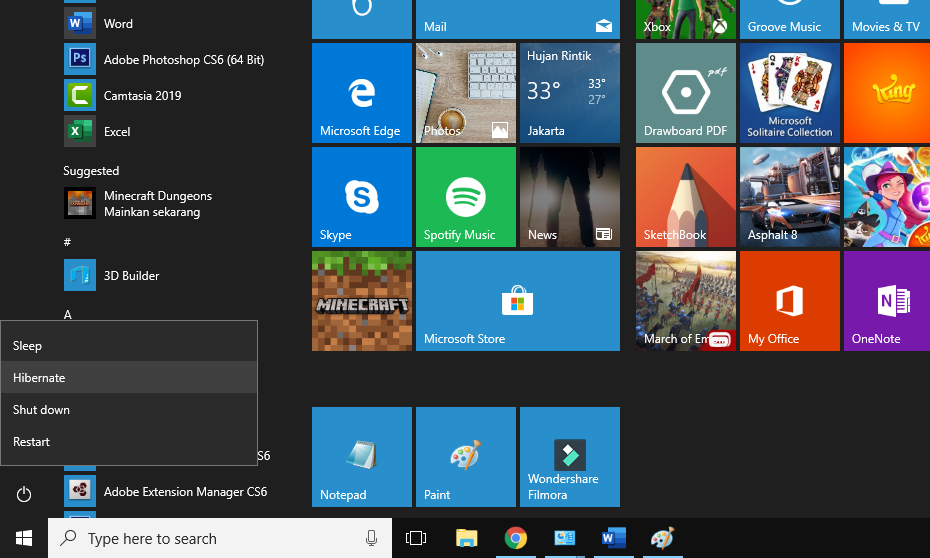Choose Hibernate from the power menu
This screenshot has height=558, width=930.
(x=129, y=377)
